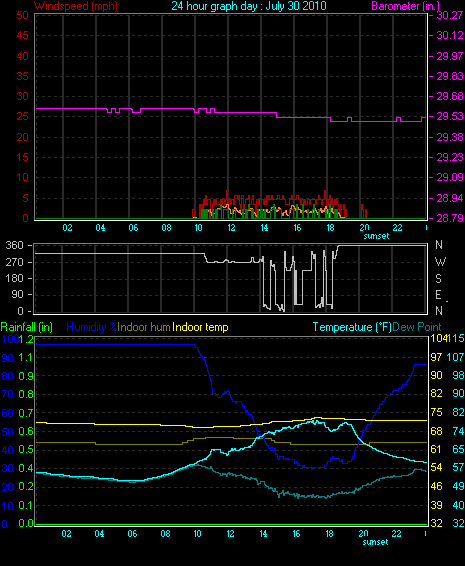Viewport: 465px width, 566px height.
Task: Pick the red 5 windspeed axis value
Action: 25,198
